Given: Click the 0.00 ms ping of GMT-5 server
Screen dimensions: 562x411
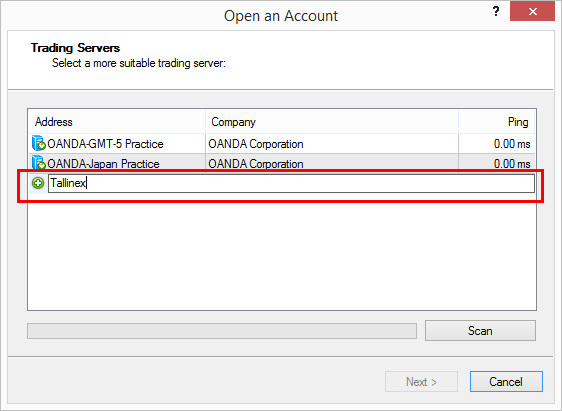Looking at the screenshot, I should pyautogui.click(x=512, y=144).
